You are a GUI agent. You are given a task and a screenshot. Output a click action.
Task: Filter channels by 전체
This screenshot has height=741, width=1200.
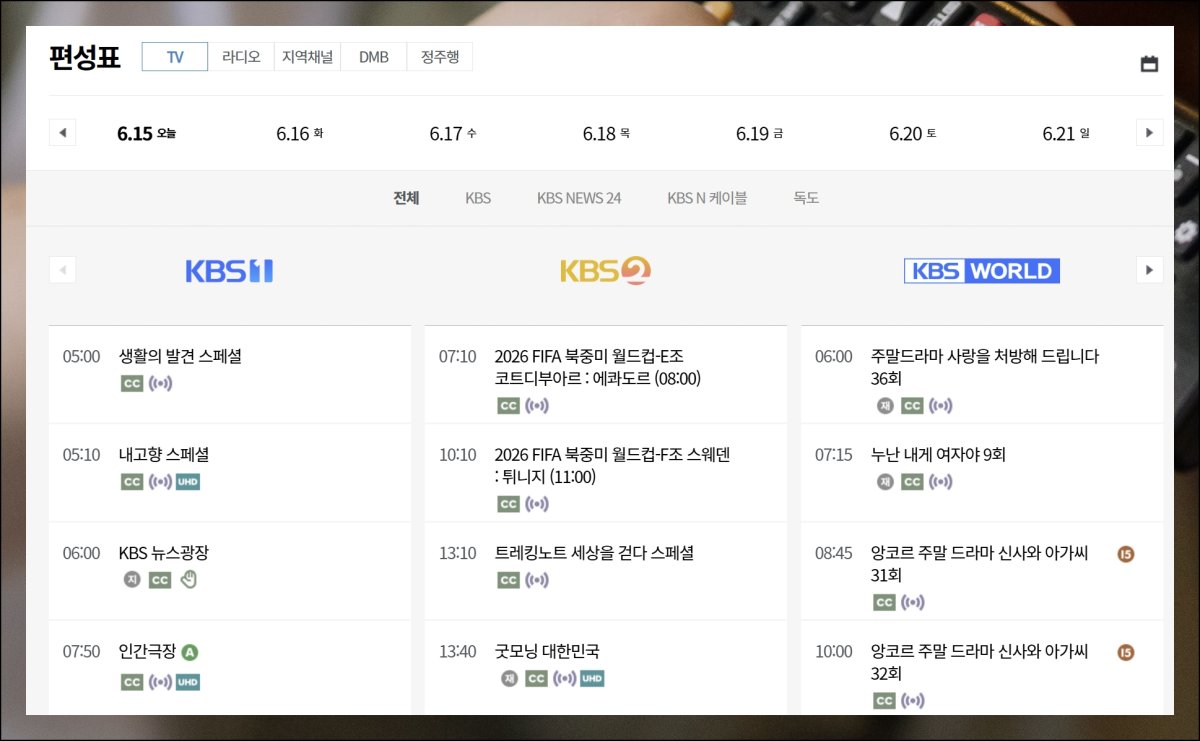point(406,198)
